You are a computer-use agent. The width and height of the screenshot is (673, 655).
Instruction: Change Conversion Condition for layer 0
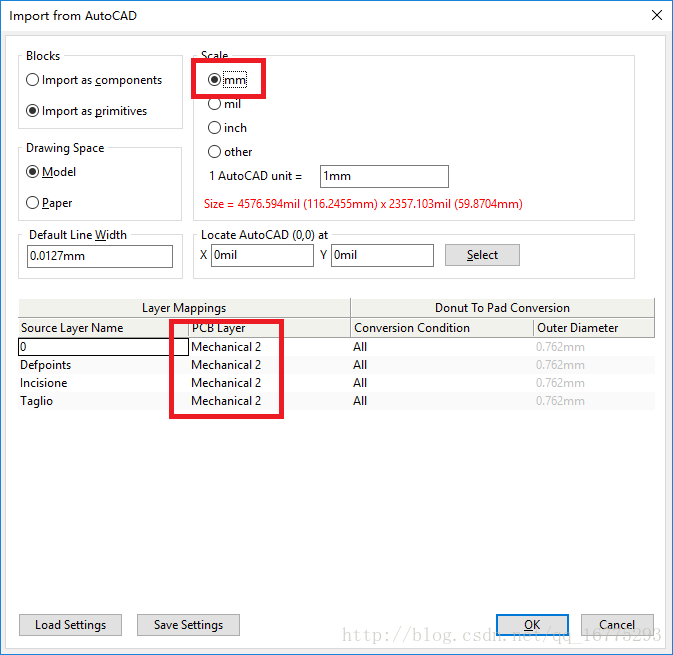(442, 347)
